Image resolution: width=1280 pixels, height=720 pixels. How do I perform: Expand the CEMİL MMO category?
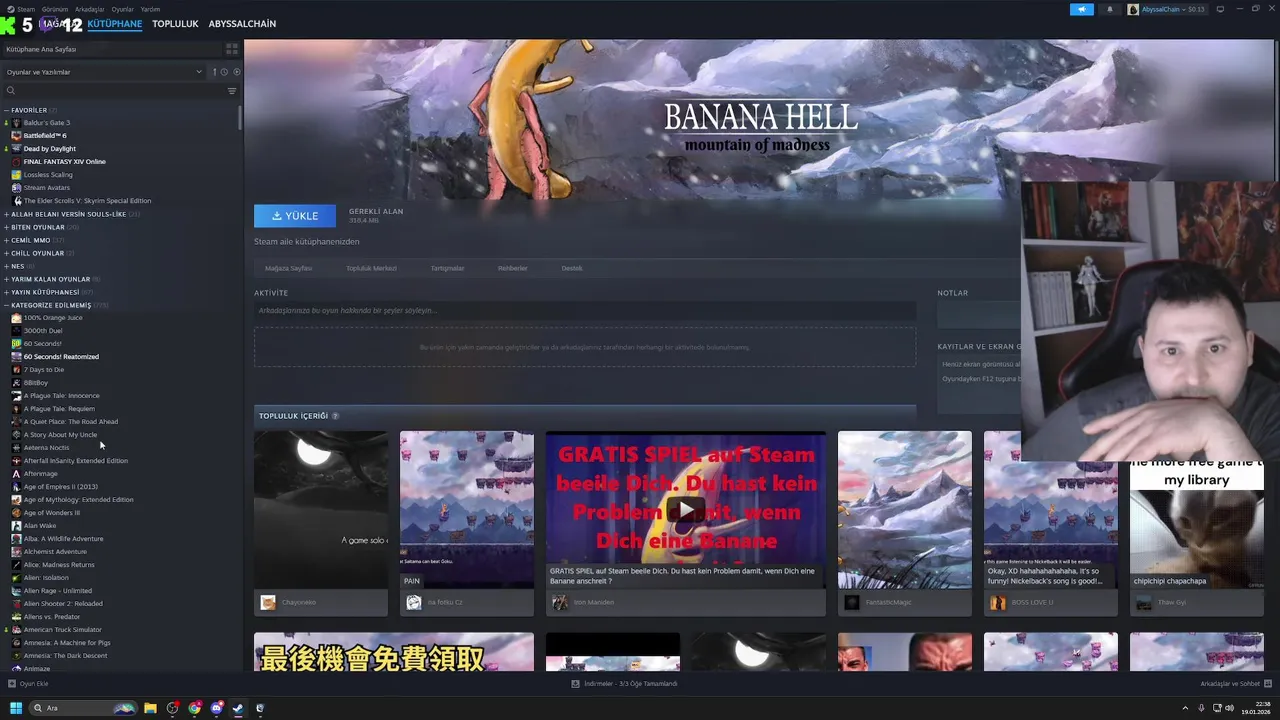[x=6, y=240]
